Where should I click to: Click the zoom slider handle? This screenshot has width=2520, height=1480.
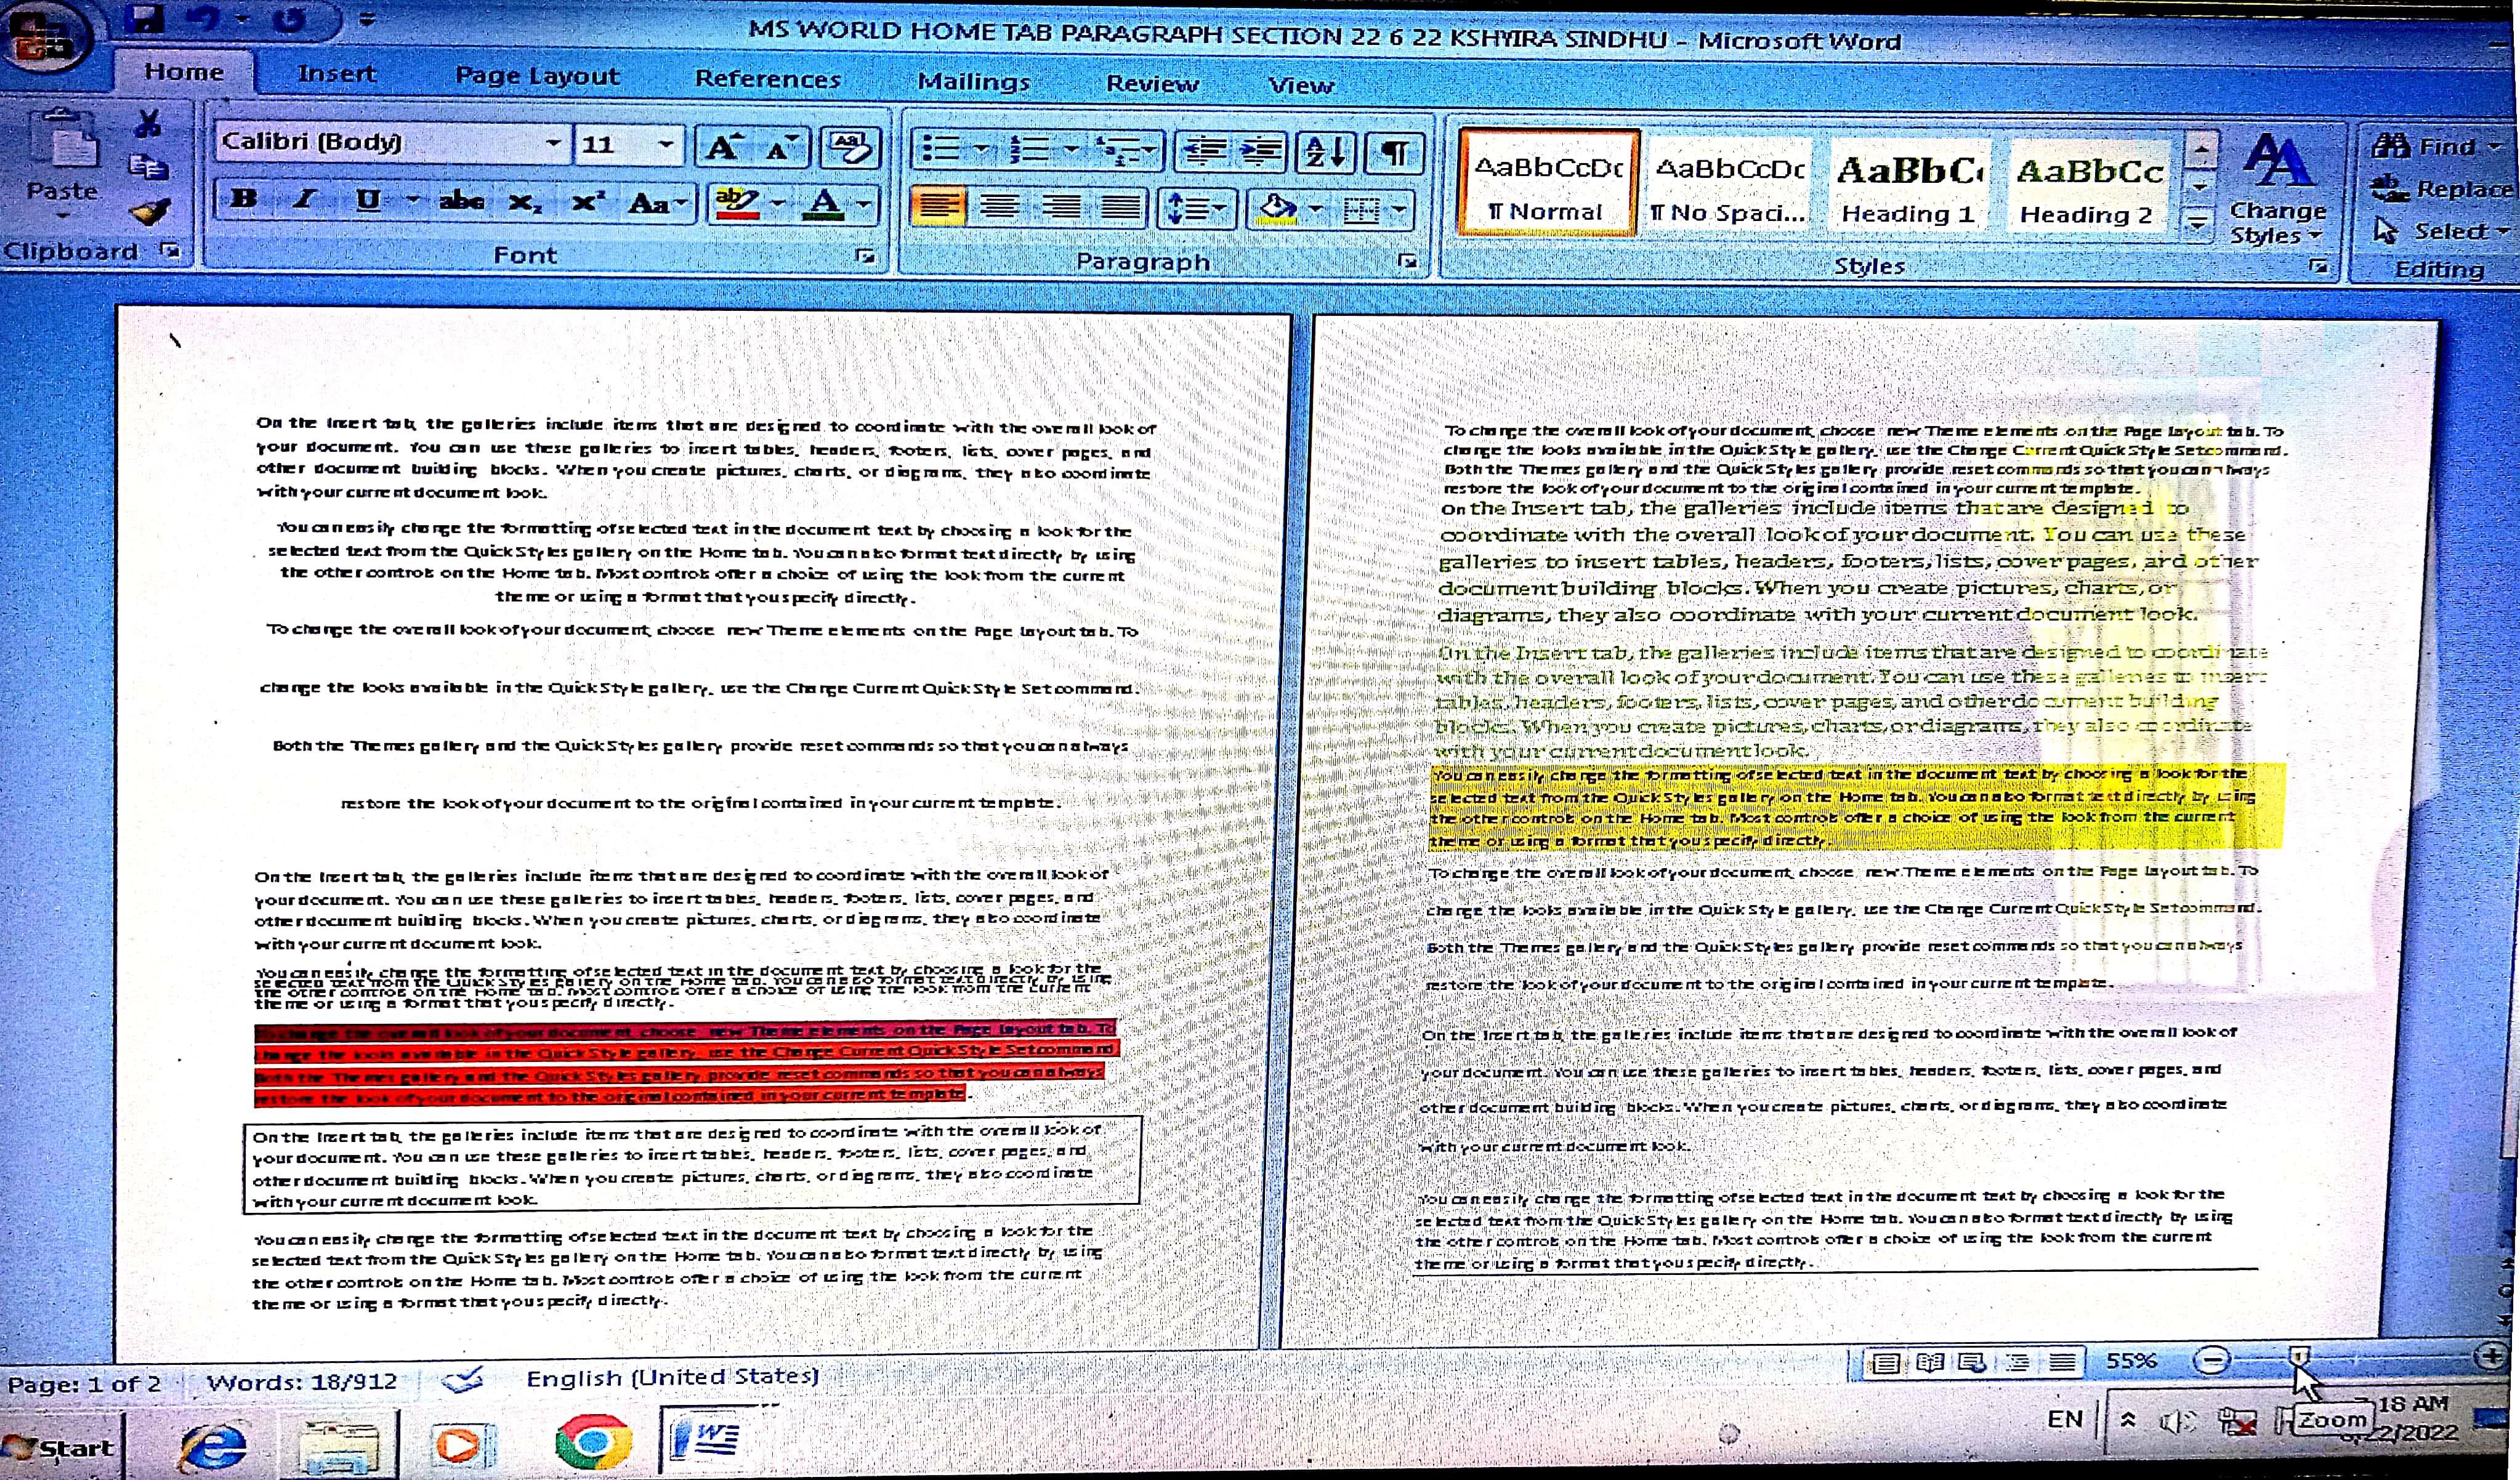pos(2299,1356)
